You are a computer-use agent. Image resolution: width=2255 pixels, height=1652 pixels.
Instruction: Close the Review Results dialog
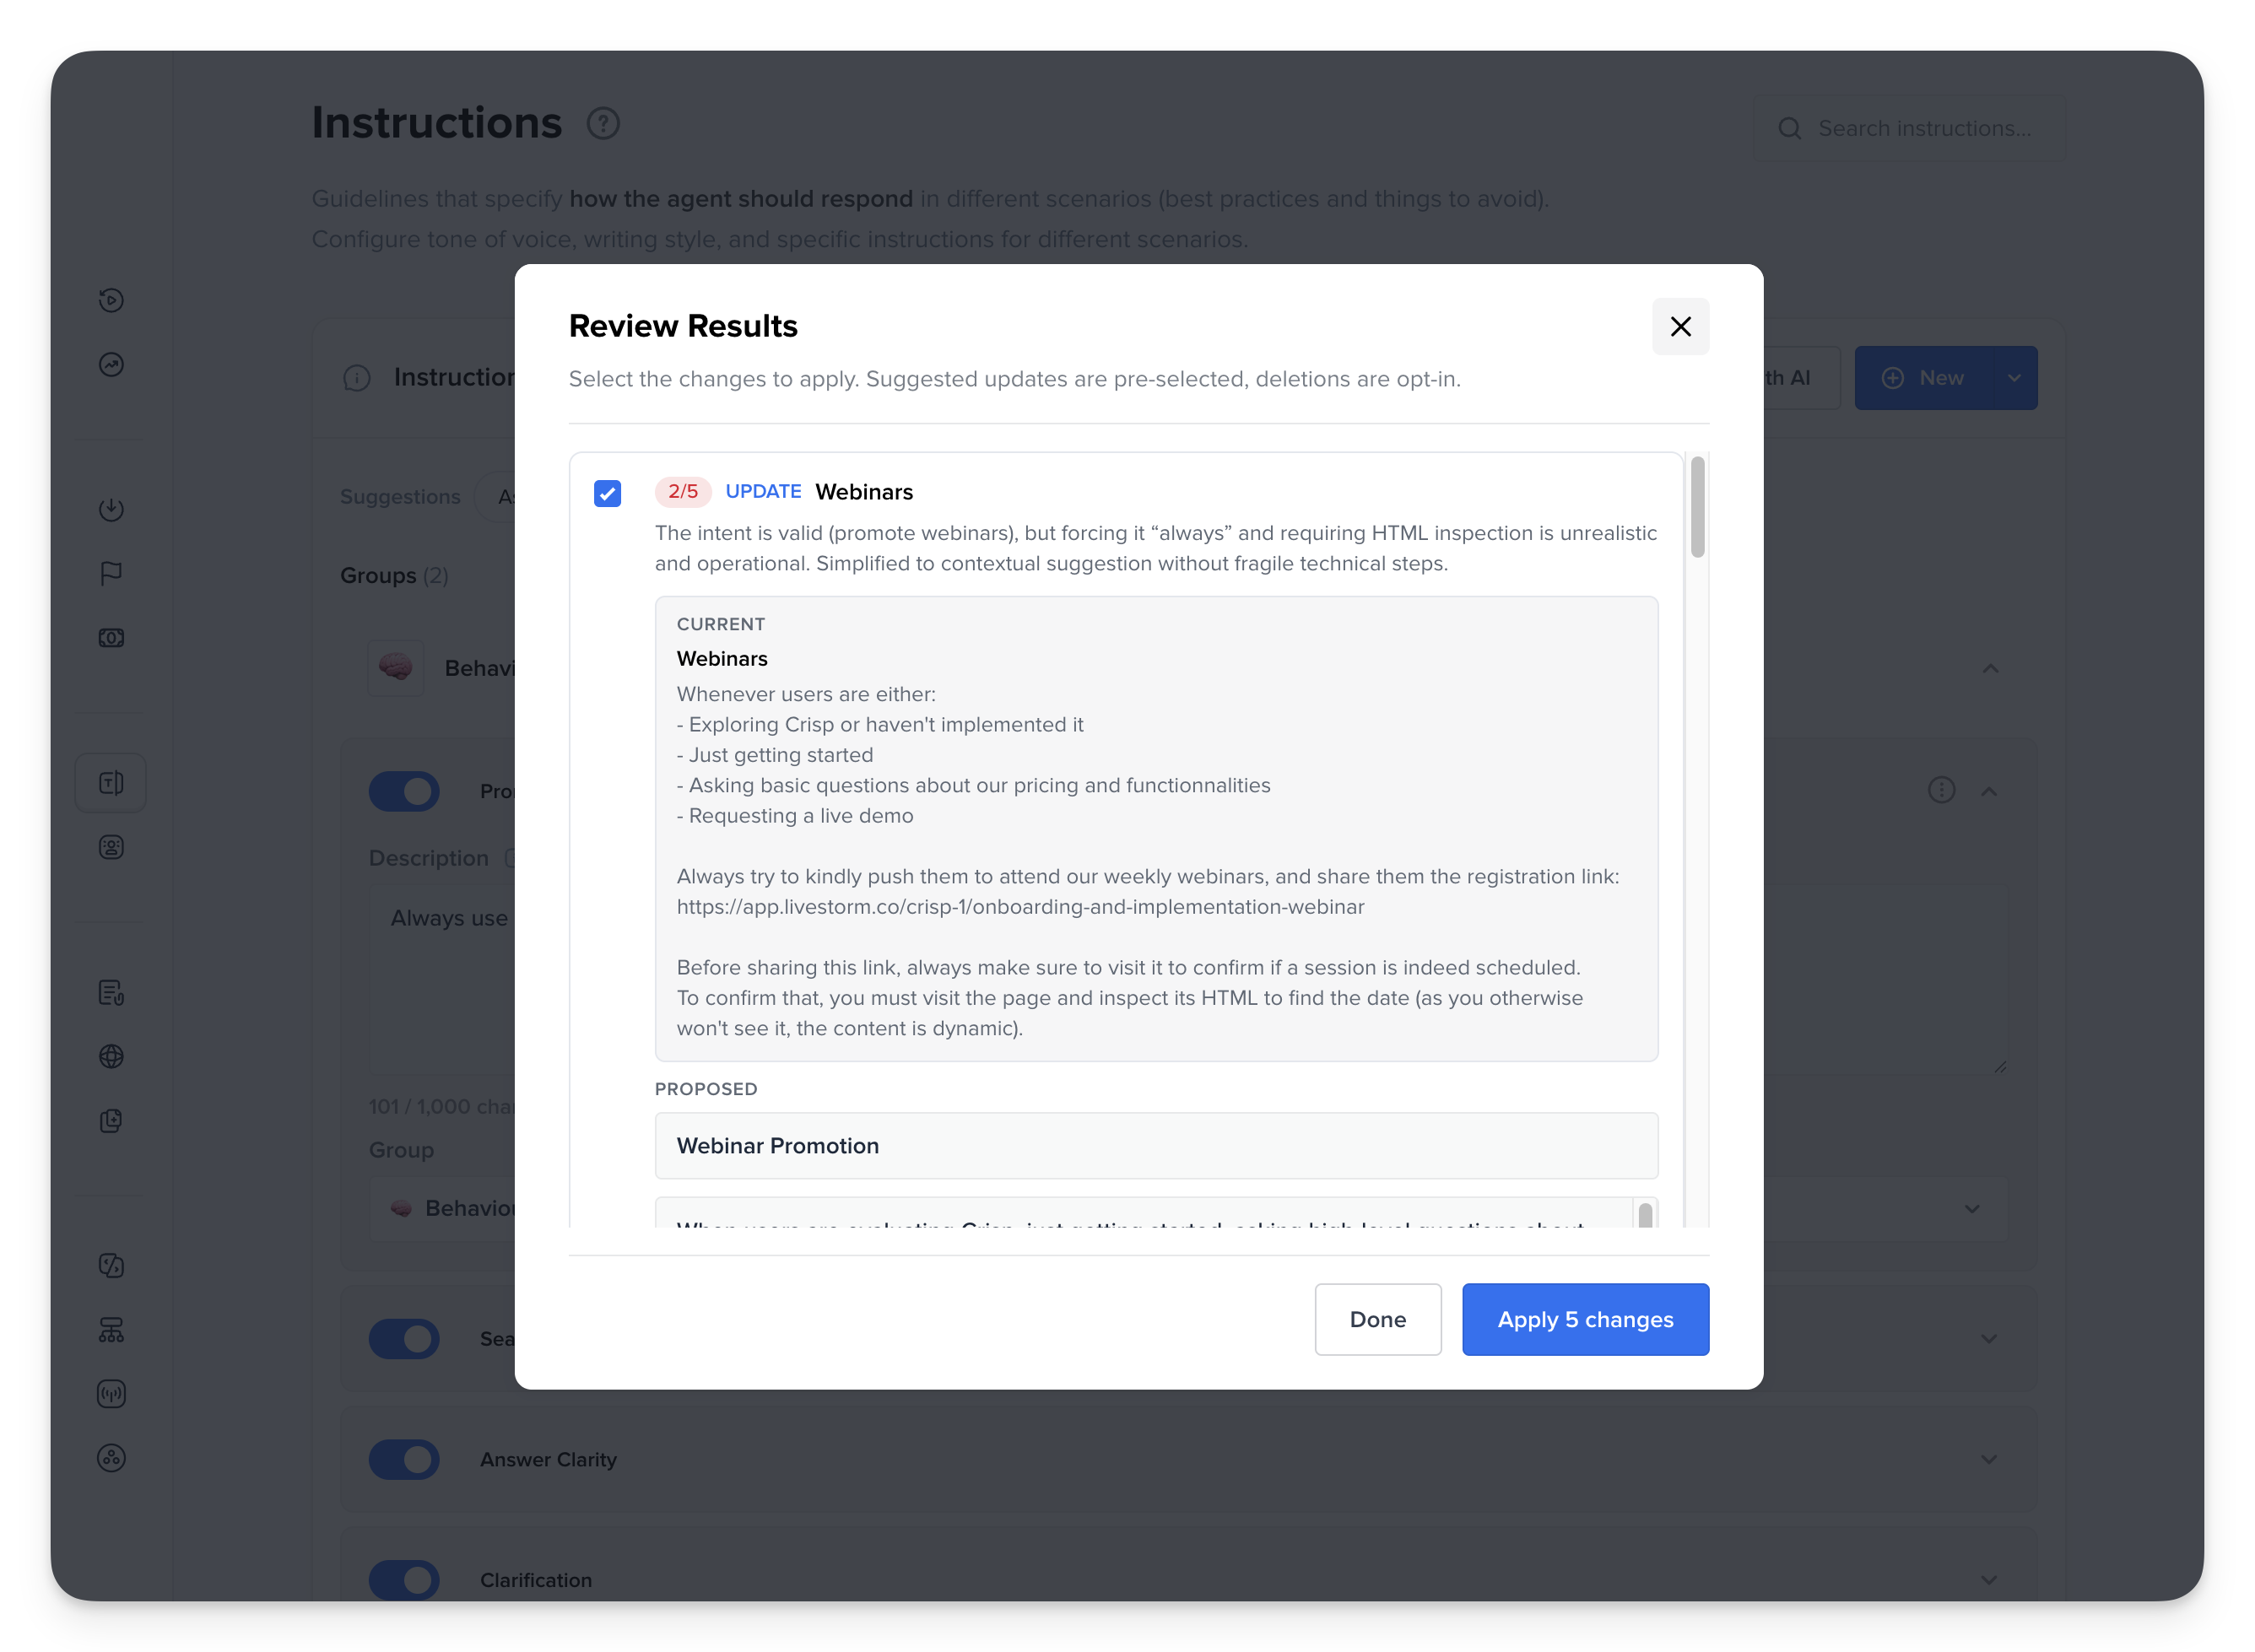(1680, 326)
